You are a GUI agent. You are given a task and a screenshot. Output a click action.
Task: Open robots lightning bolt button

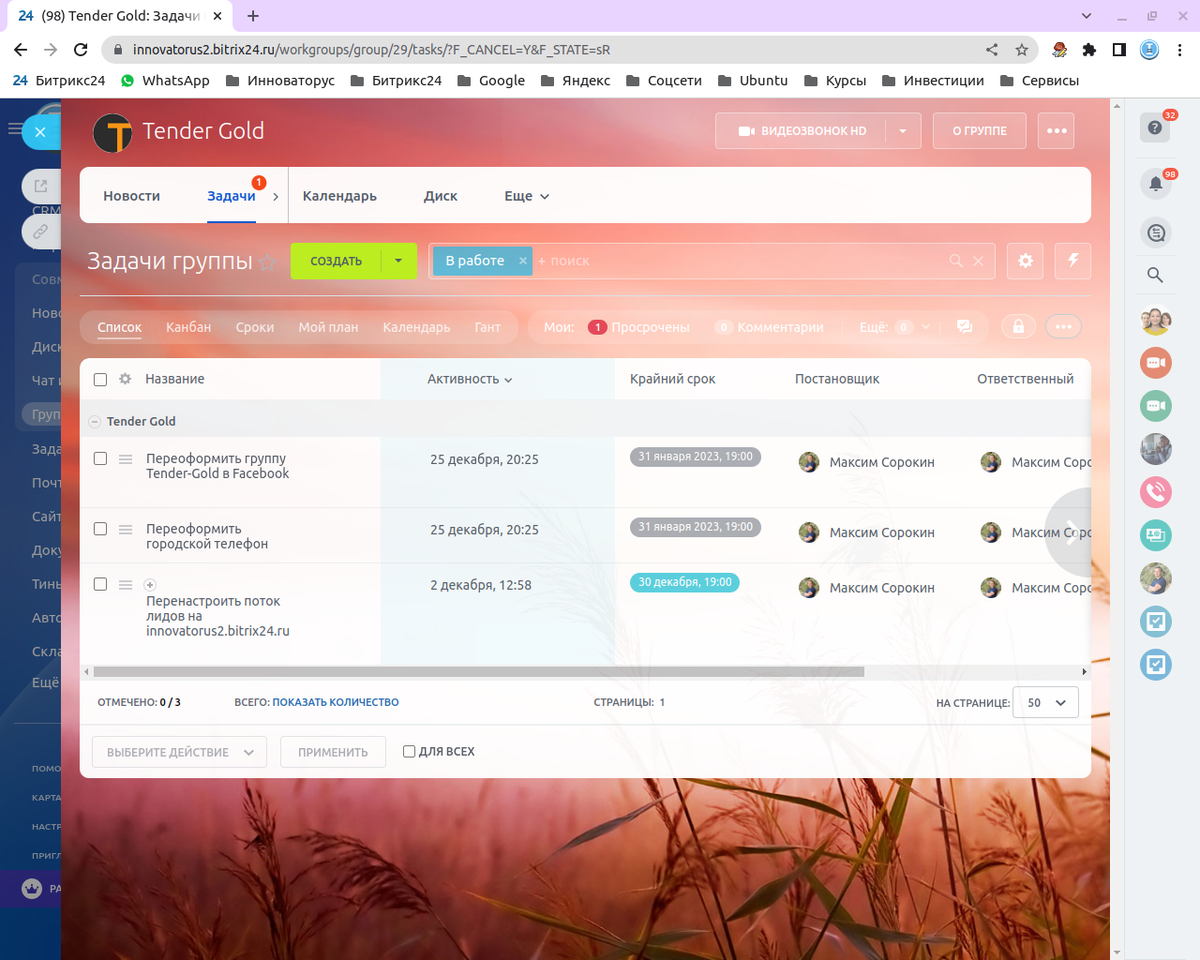click(x=1074, y=261)
